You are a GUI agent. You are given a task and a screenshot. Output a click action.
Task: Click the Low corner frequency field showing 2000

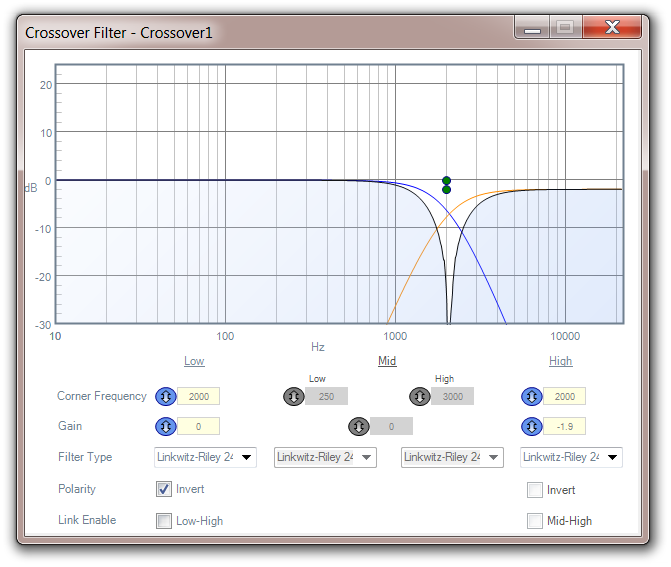coord(199,396)
